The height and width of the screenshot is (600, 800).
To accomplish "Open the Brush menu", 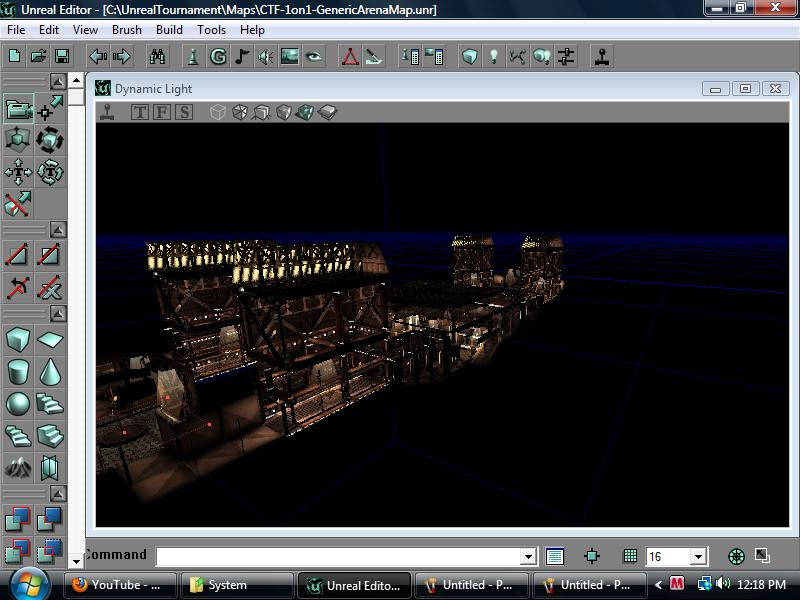I will 126,30.
